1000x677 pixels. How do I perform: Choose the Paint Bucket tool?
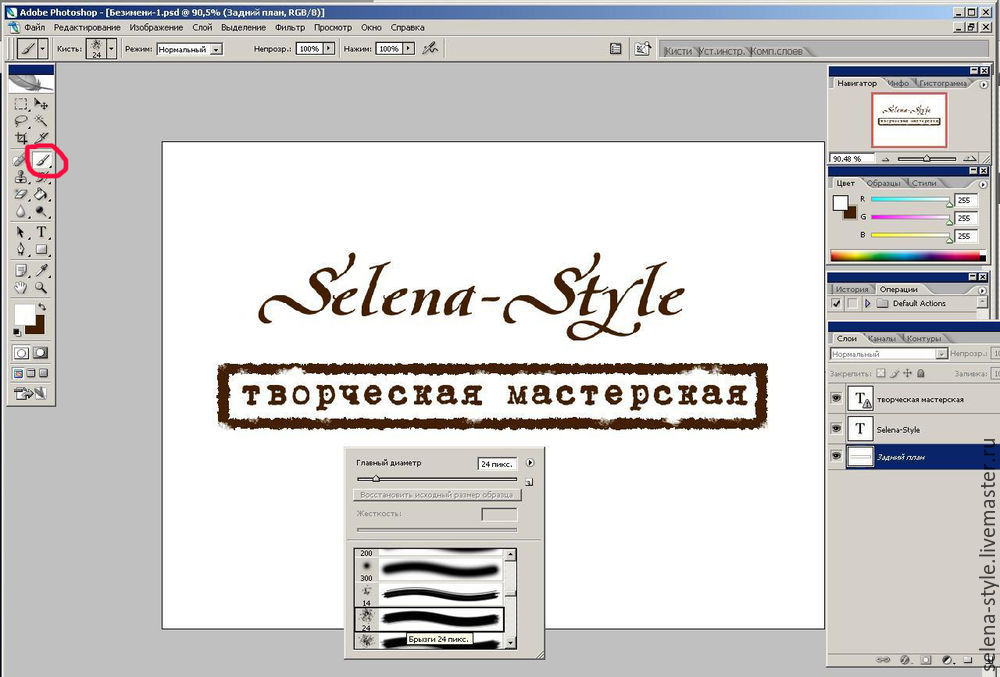pos(42,195)
